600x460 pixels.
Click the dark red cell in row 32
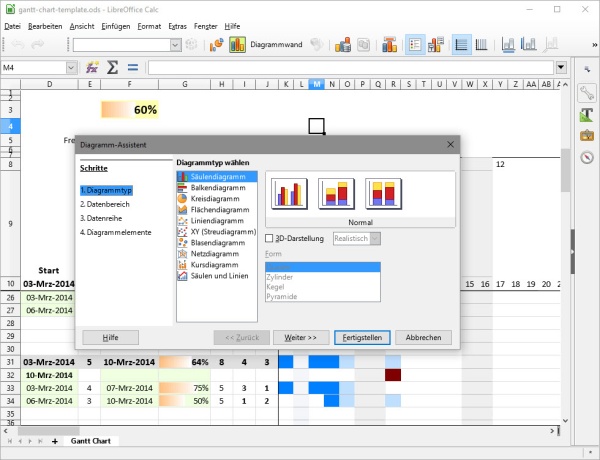click(x=393, y=375)
